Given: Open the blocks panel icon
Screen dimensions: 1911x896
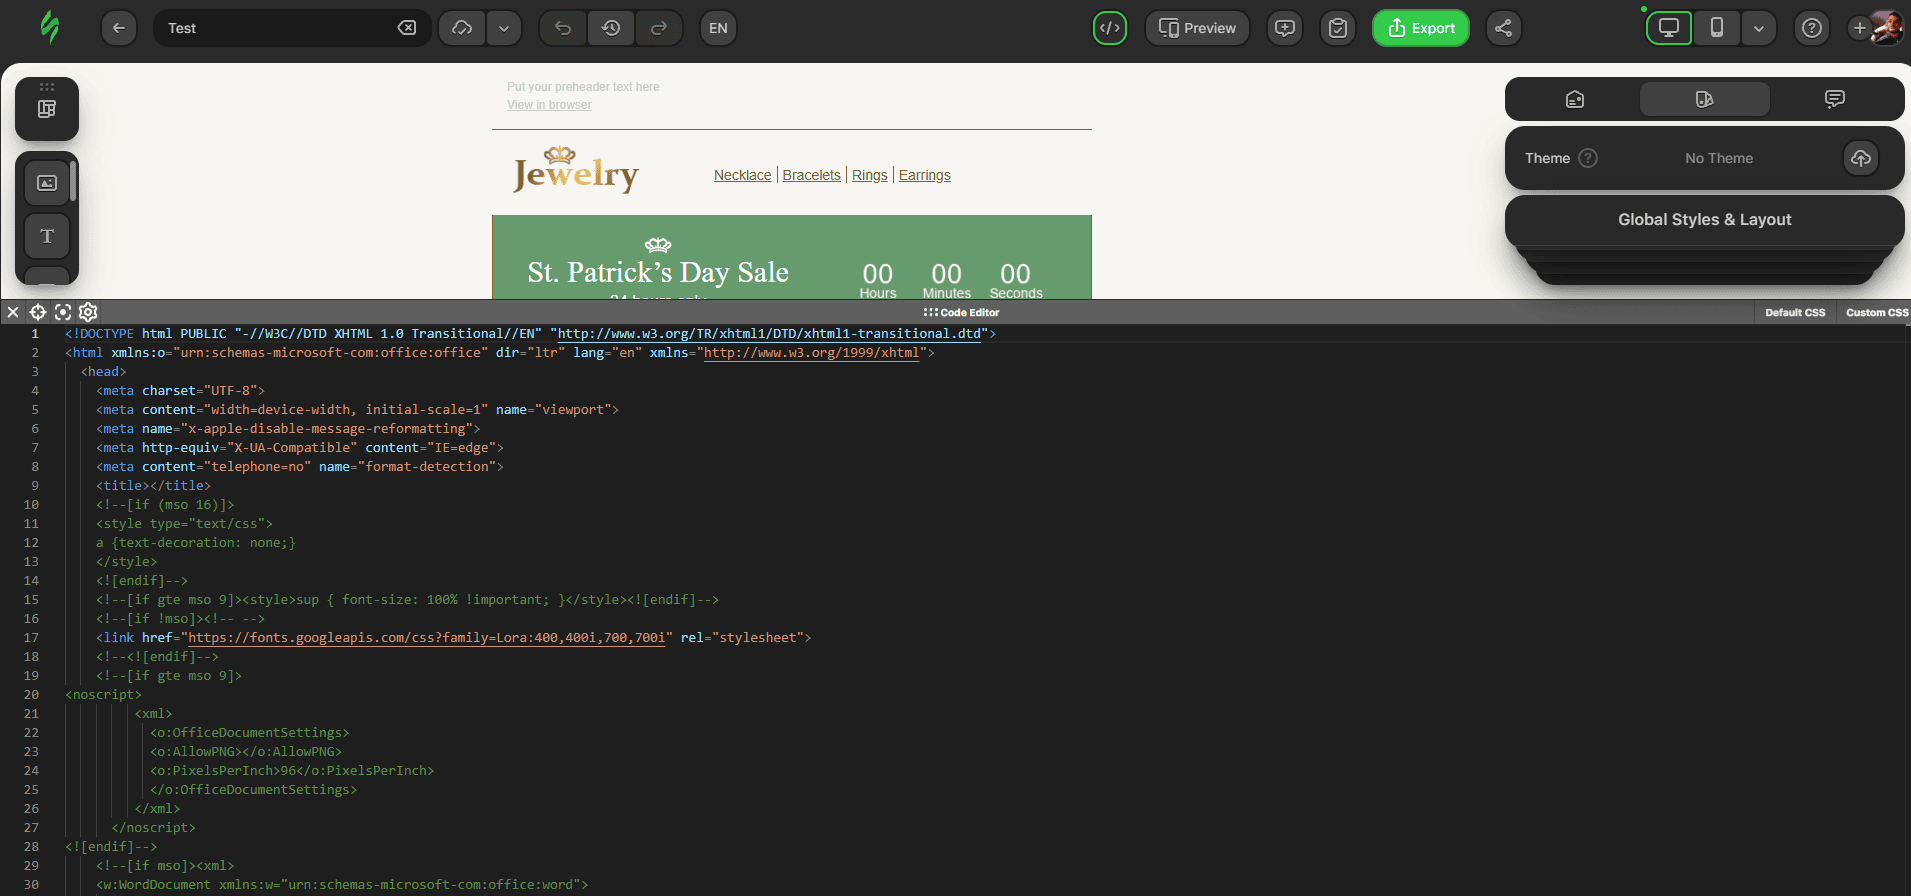Looking at the screenshot, I should pyautogui.click(x=47, y=109).
